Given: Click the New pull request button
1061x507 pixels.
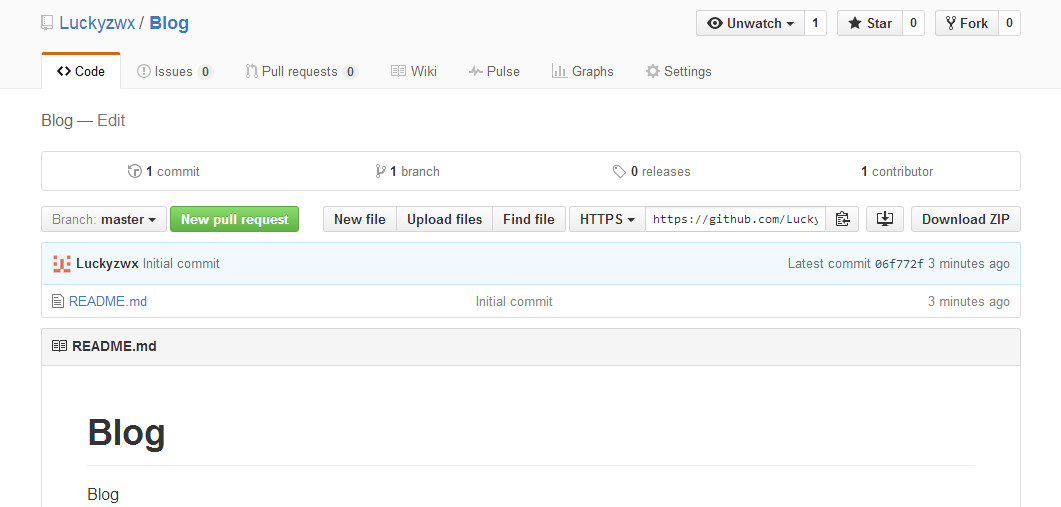Looking at the screenshot, I should pyautogui.click(x=234, y=219).
